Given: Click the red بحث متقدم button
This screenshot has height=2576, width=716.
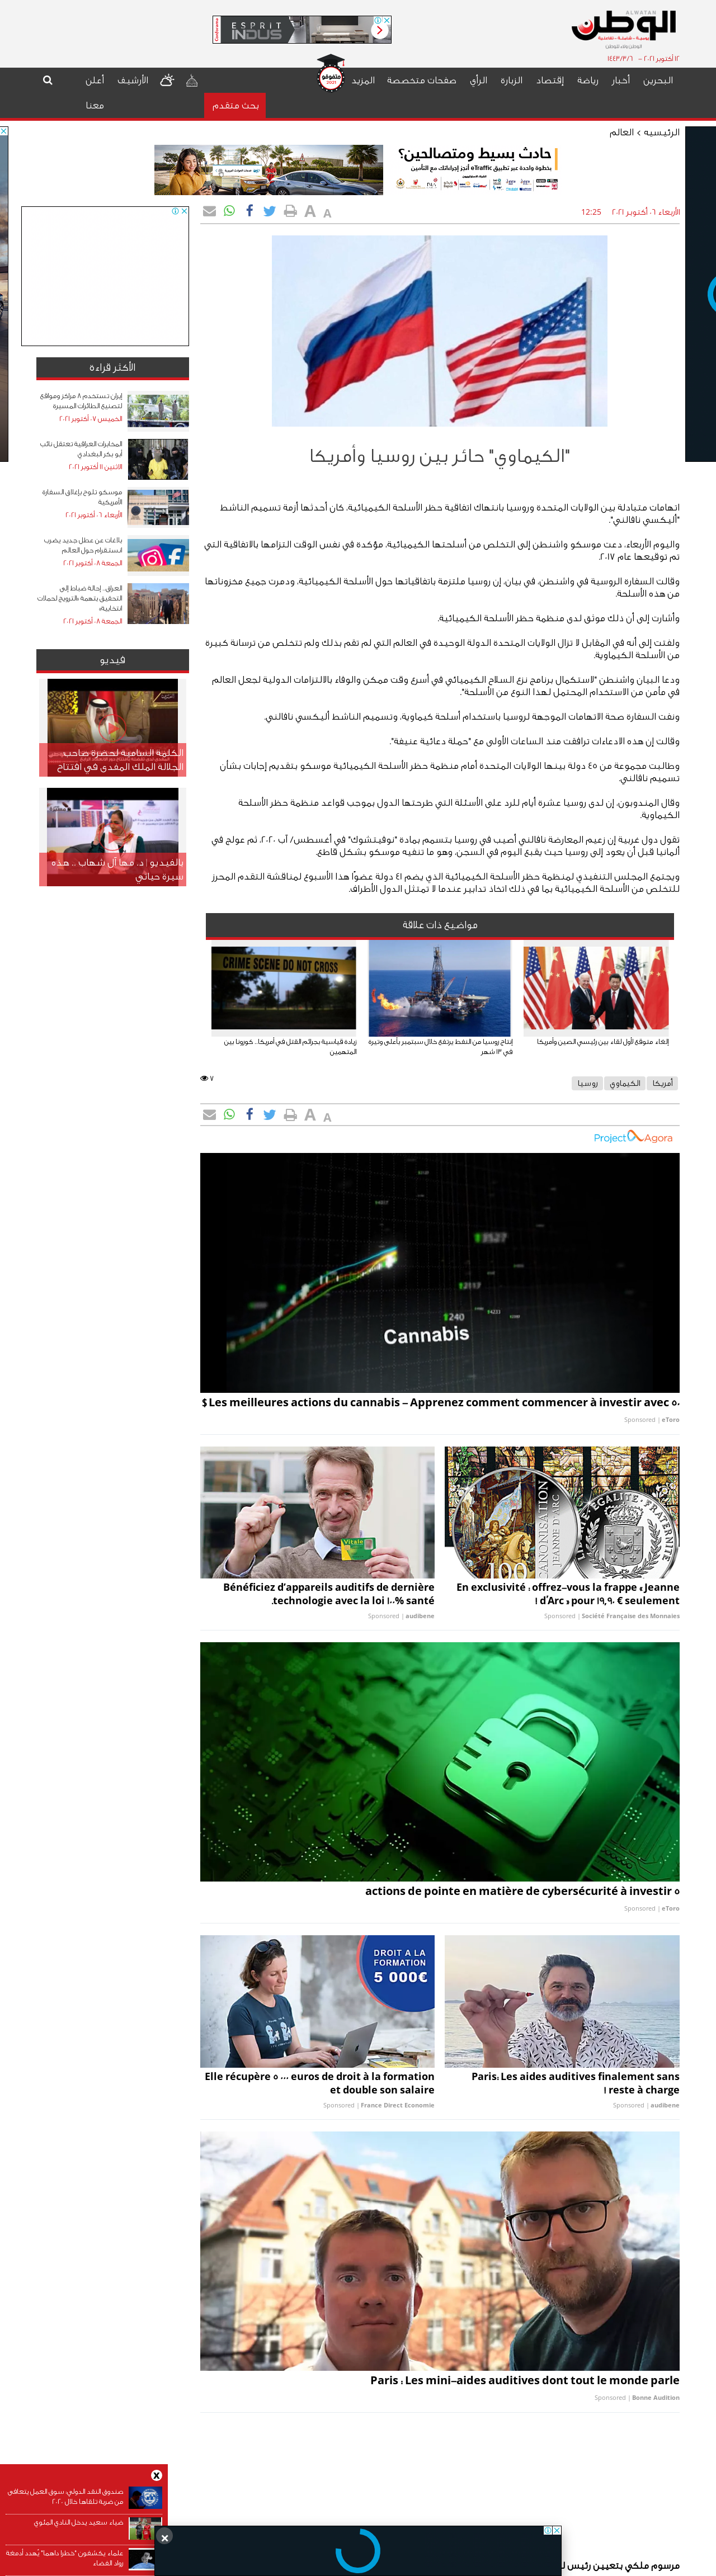Looking at the screenshot, I should coord(235,105).
